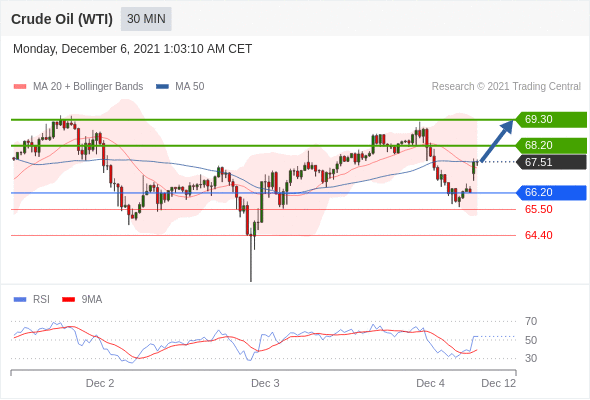Screen dimensions: 590x400
Task: Click the blue MA 50 color swatch
Action: [162, 87]
